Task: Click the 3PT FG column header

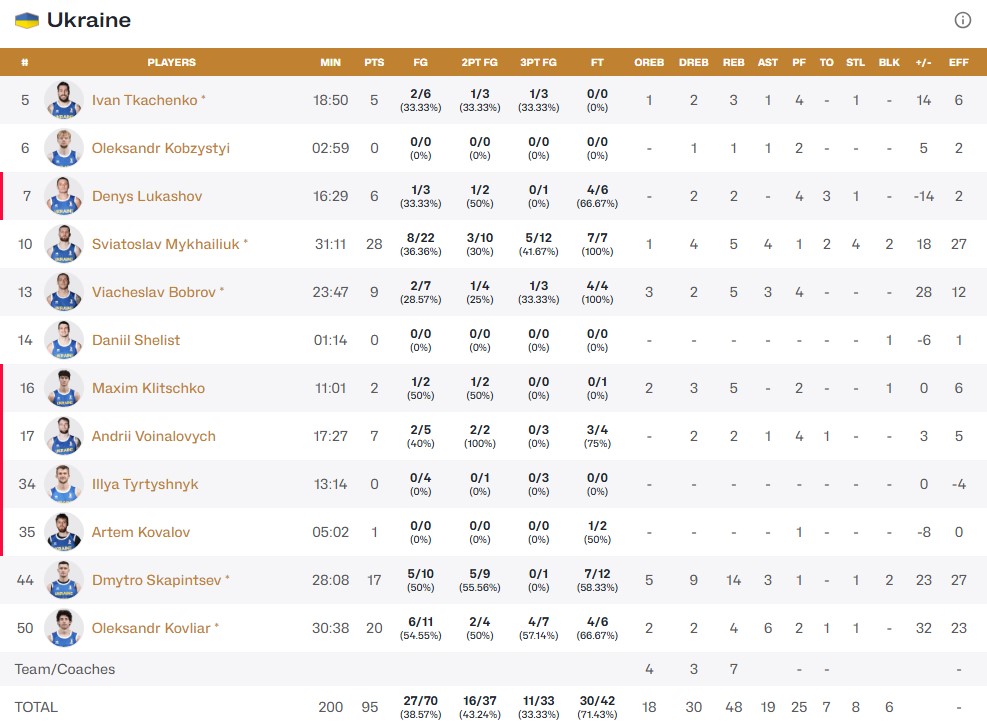Action: click(x=538, y=62)
